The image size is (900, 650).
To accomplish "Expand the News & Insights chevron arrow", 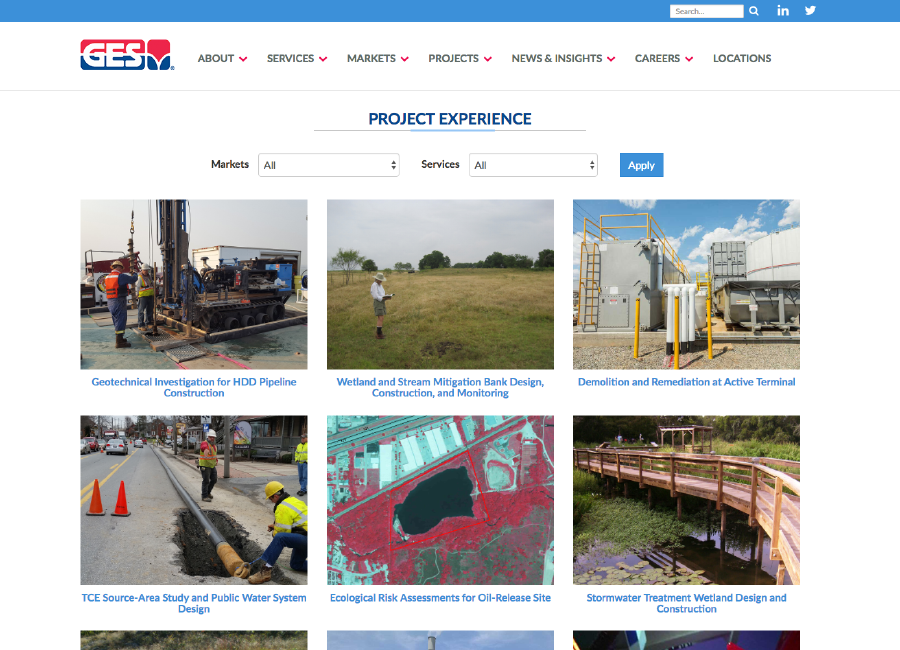I will 611,59.
